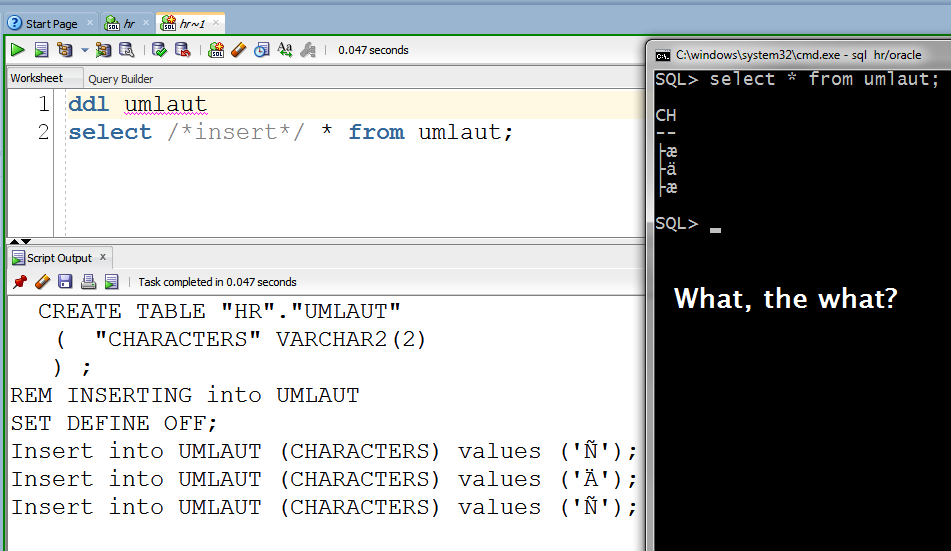Close the hr tab
Viewport: 951px width, 551px height.
click(146, 23)
